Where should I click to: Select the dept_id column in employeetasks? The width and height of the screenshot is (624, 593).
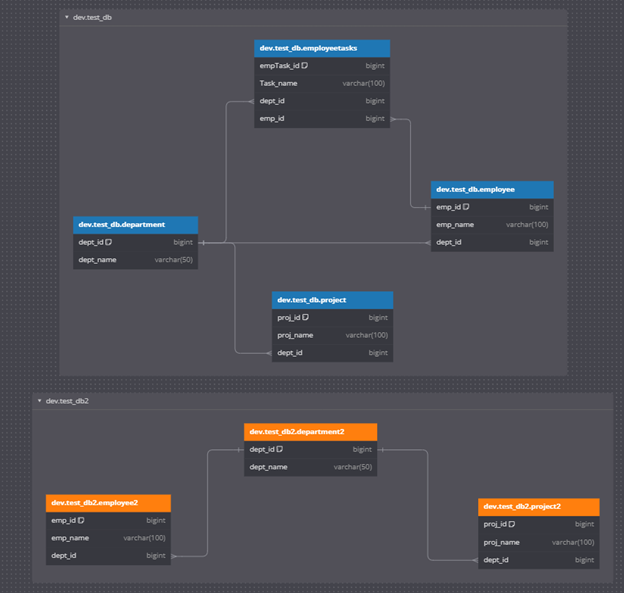coord(322,101)
